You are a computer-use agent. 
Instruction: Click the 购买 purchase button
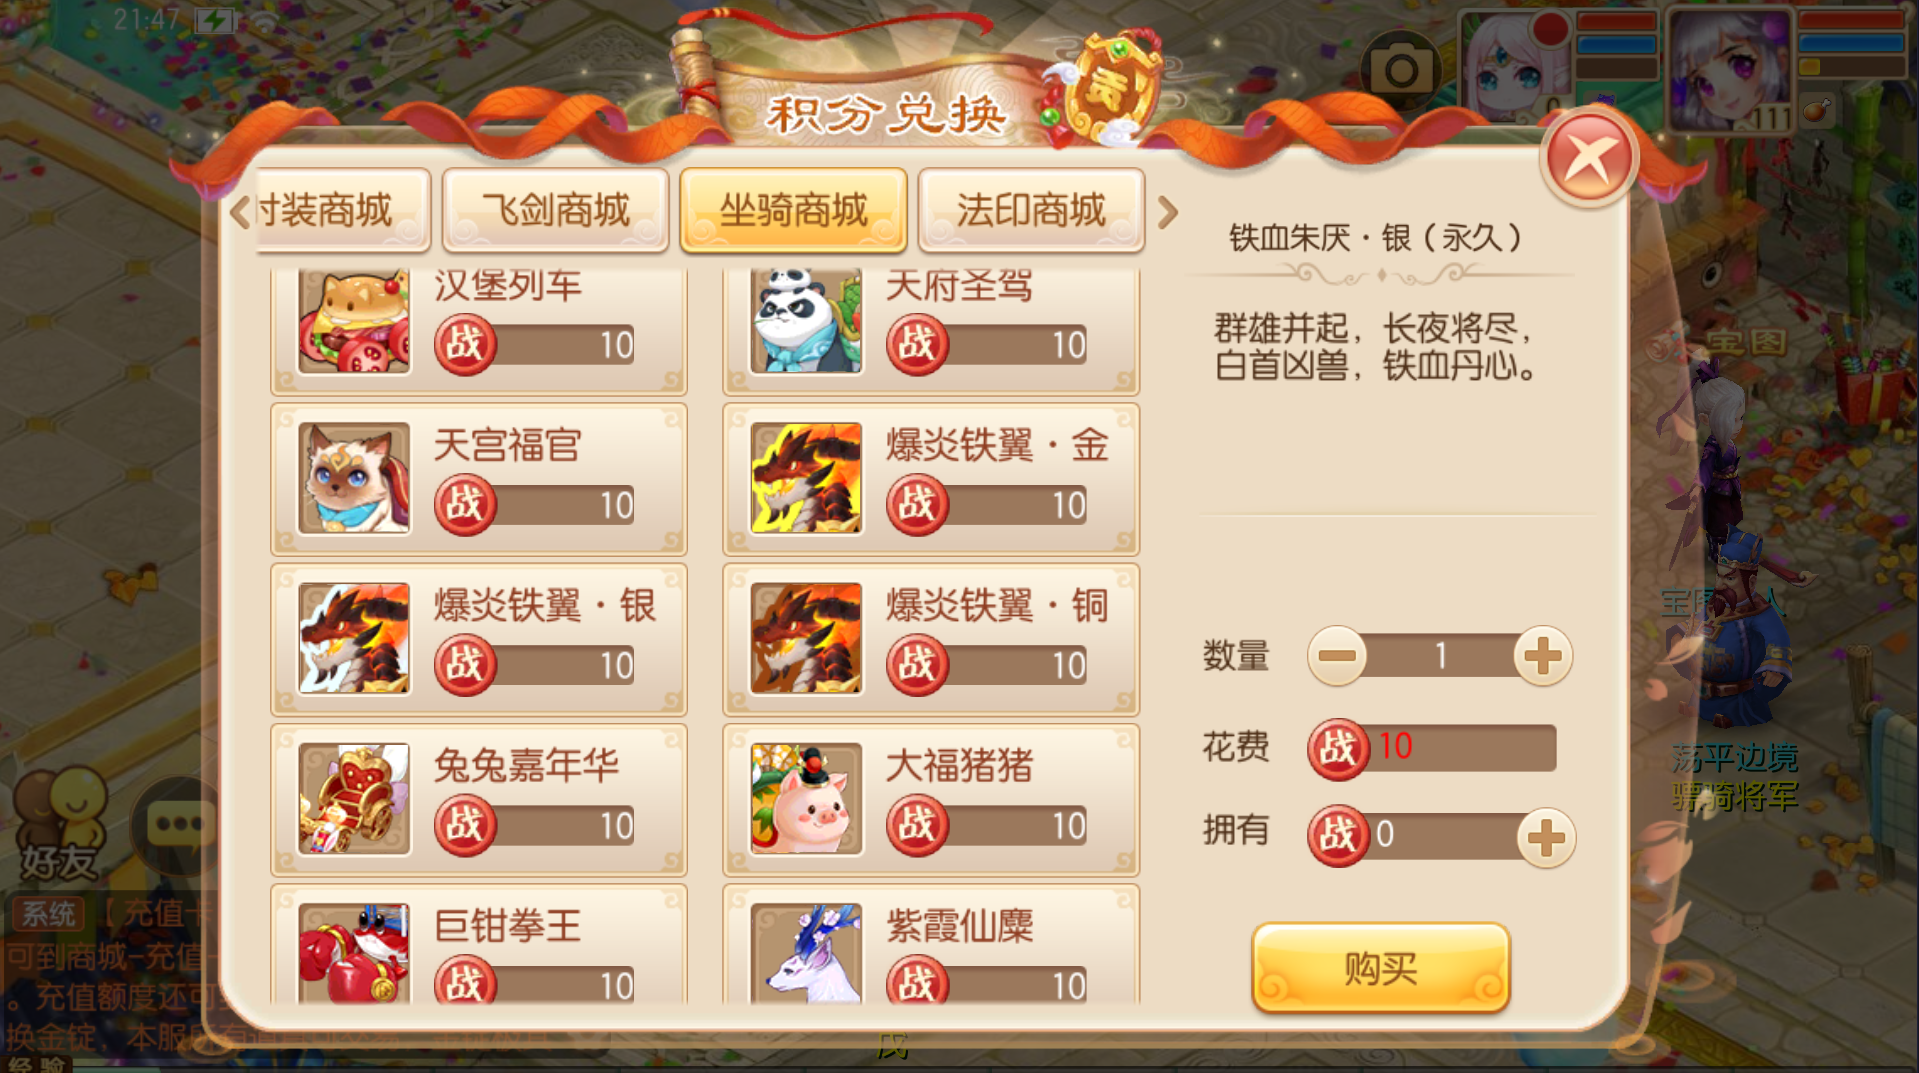(1380, 968)
